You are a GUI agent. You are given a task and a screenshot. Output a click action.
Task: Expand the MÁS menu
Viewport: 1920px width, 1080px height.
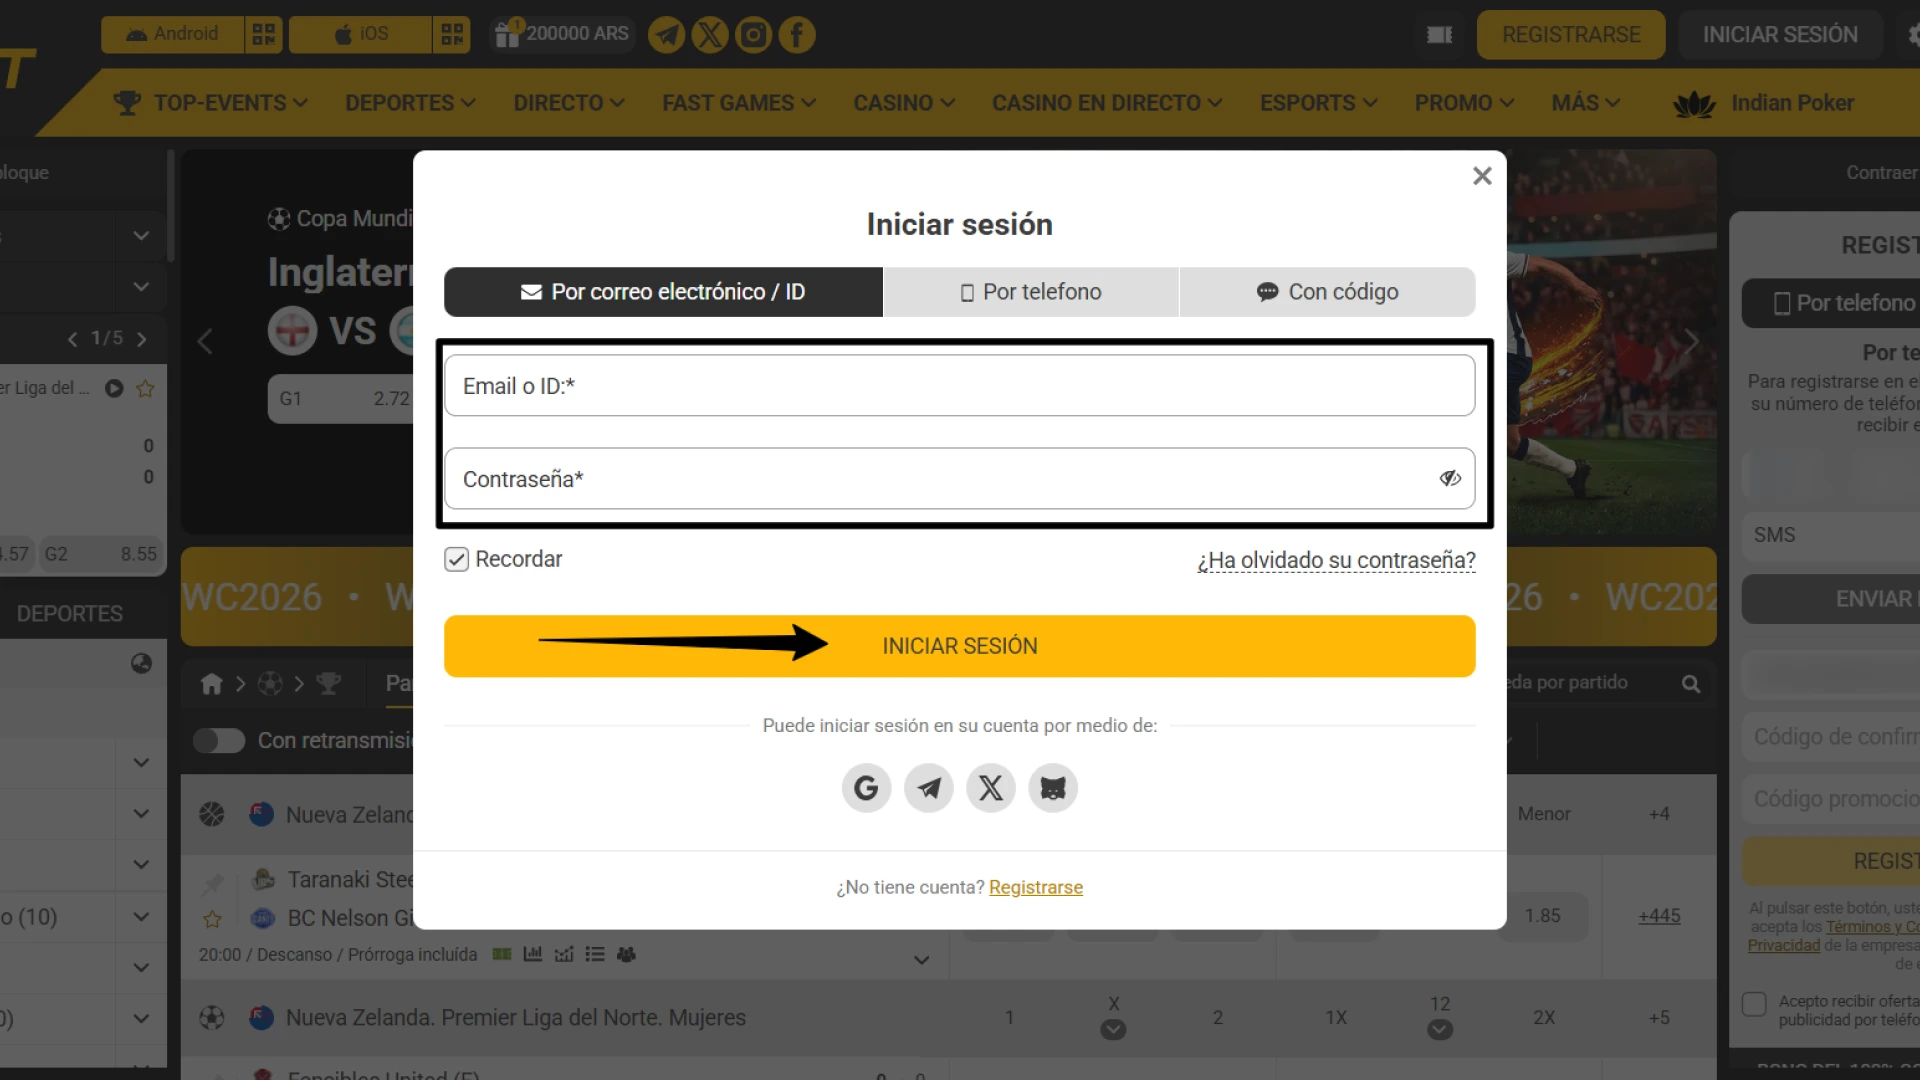click(1586, 103)
